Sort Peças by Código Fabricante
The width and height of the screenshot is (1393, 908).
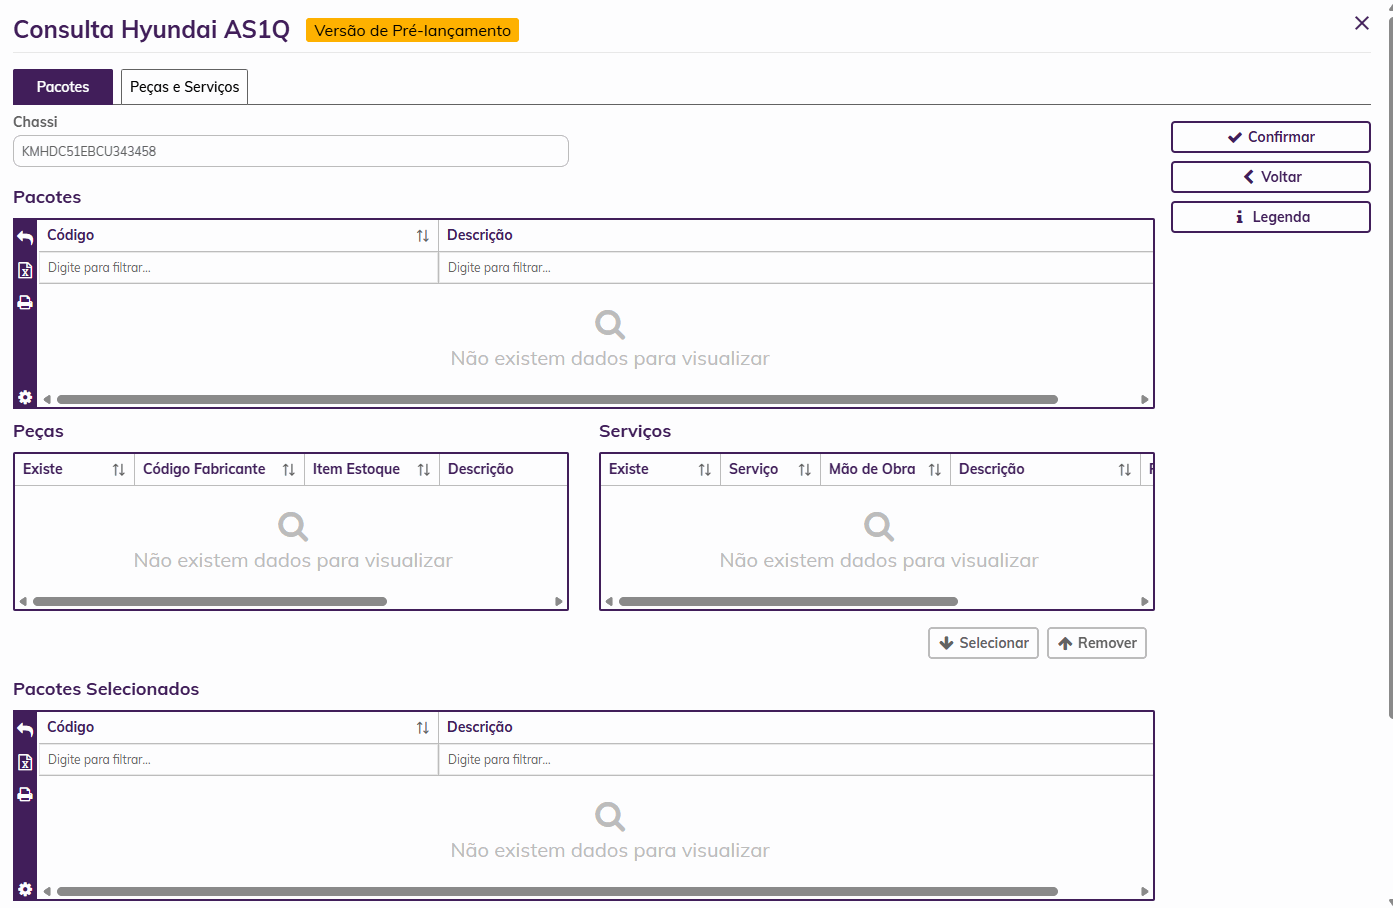click(x=289, y=470)
